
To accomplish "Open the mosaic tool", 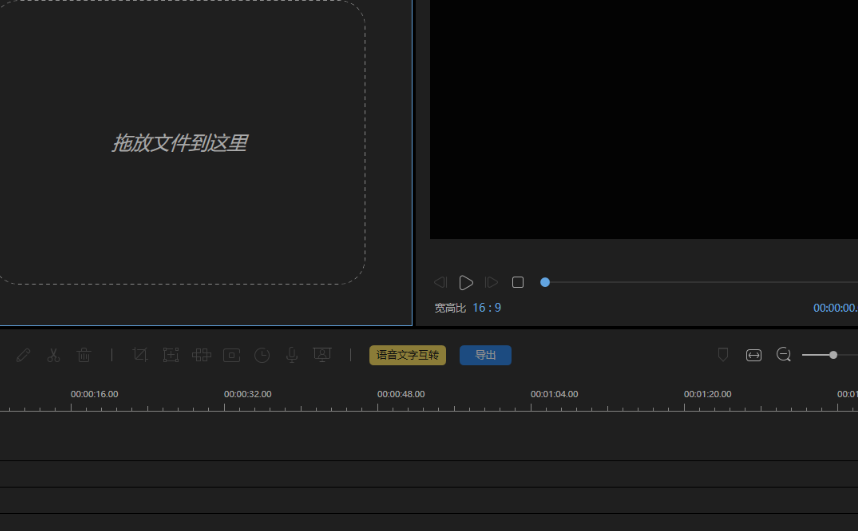I will click(x=201, y=355).
